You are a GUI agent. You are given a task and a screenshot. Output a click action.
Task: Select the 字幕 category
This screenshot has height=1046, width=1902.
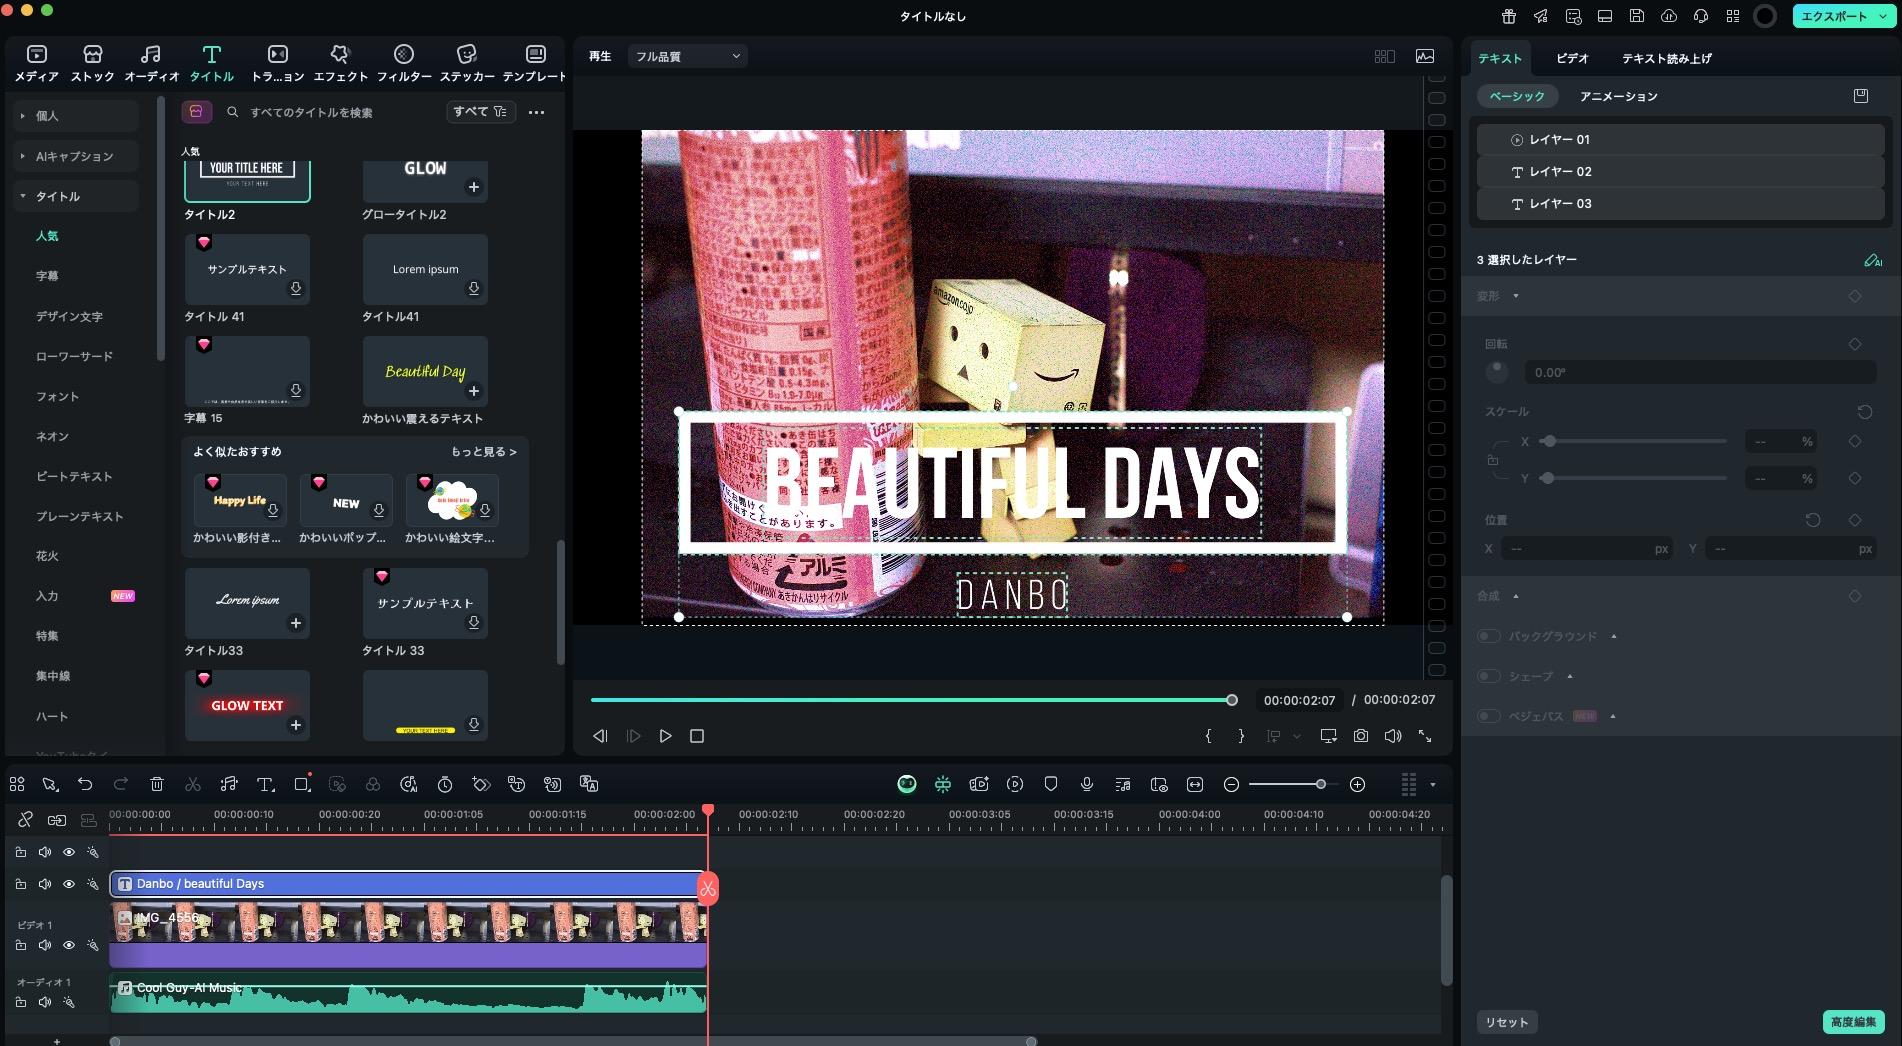coord(47,276)
